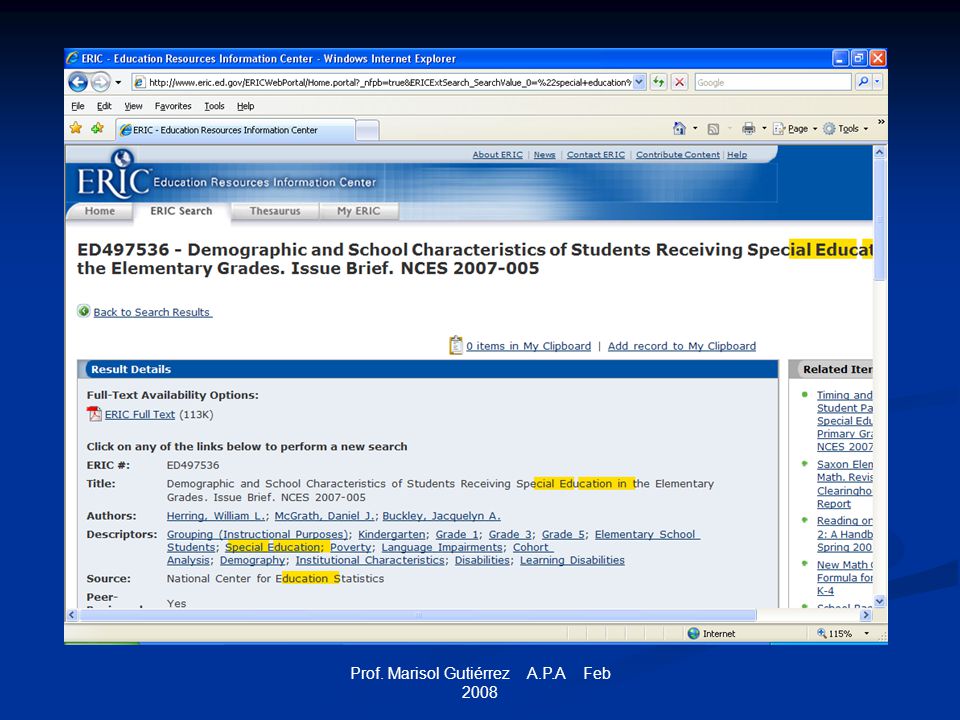Open the search provider dropdown arrow

[877, 81]
